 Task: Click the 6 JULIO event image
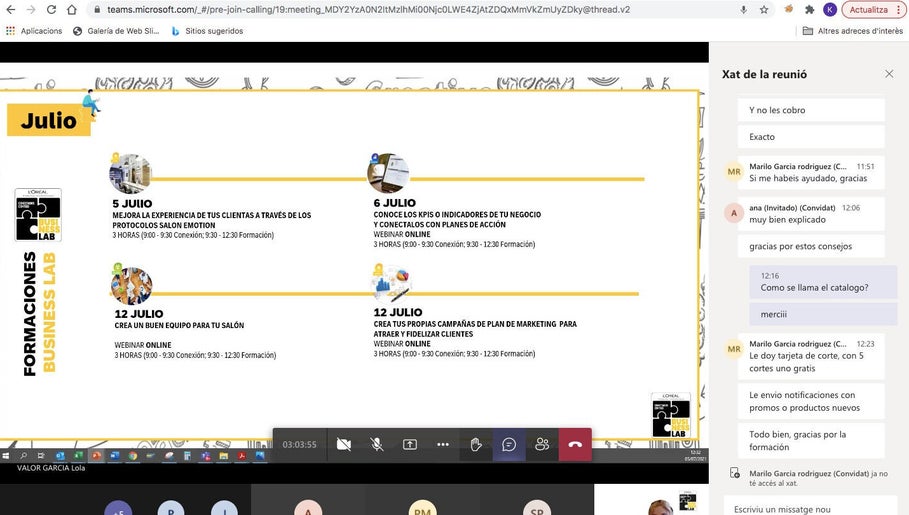[388, 173]
